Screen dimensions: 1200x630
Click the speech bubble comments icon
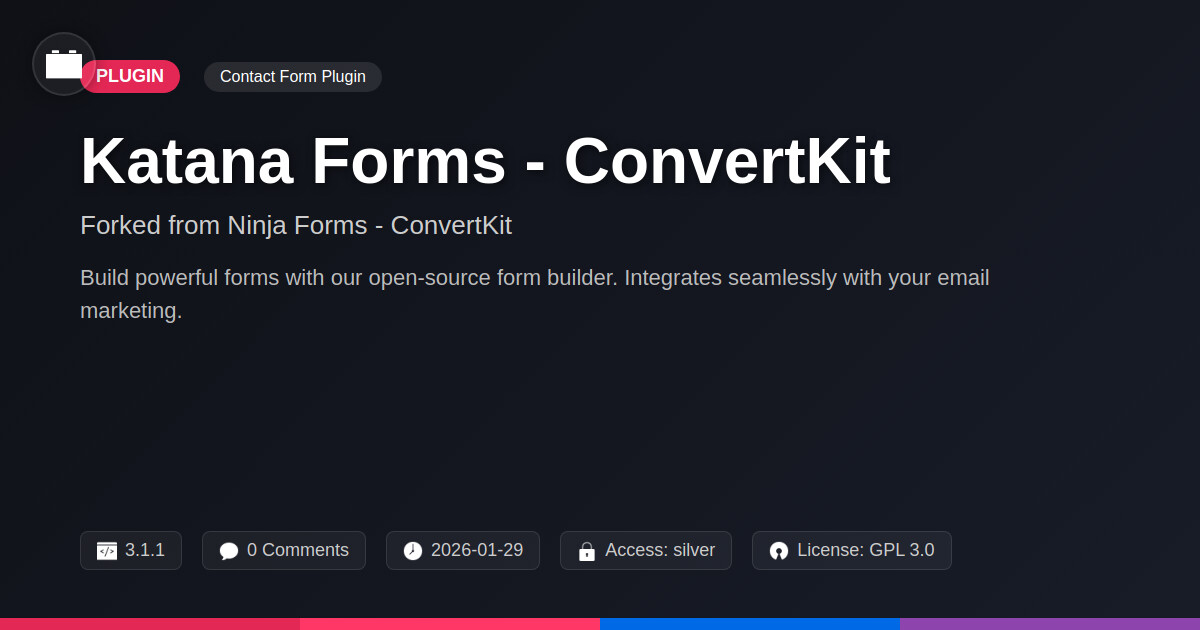pos(229,551)
